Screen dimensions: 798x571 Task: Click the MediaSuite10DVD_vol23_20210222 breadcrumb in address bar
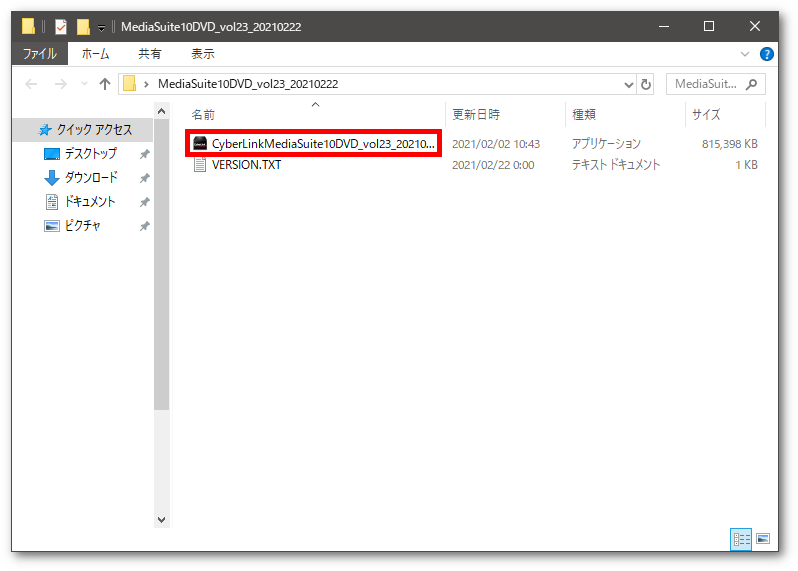click(x=248, y=84)
